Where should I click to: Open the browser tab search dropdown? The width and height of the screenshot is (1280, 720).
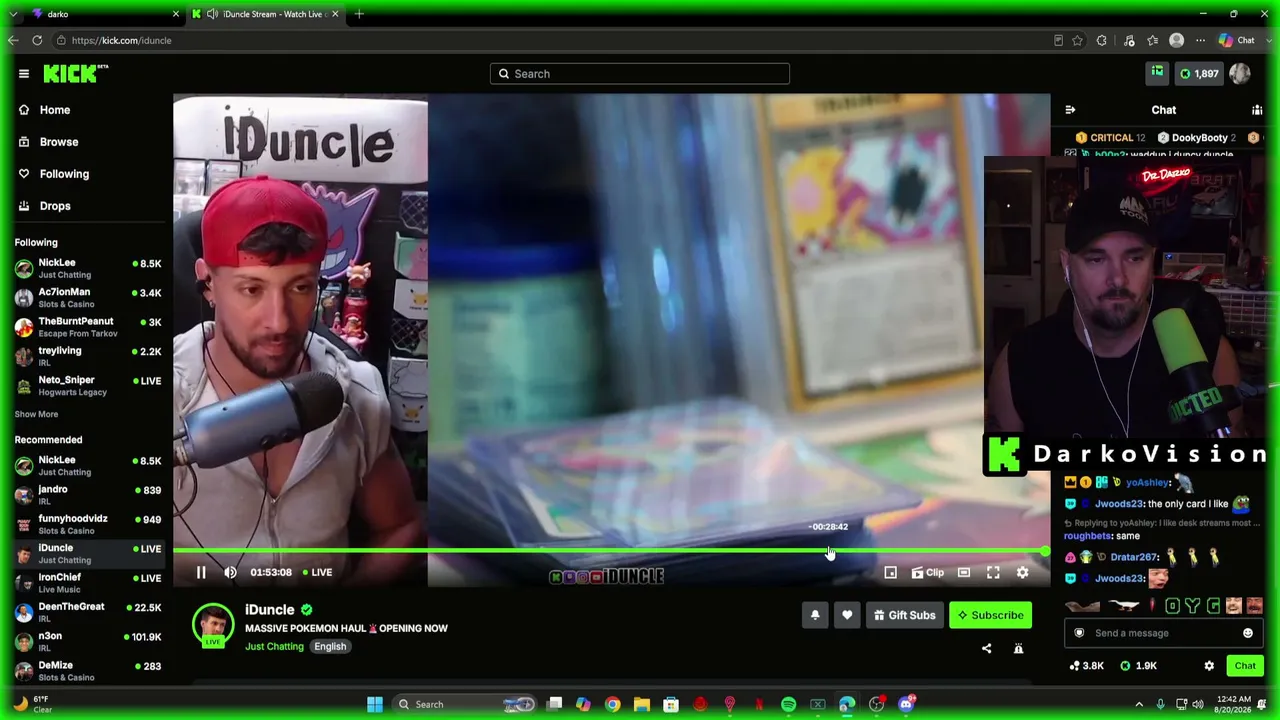(x=13, y=14)
